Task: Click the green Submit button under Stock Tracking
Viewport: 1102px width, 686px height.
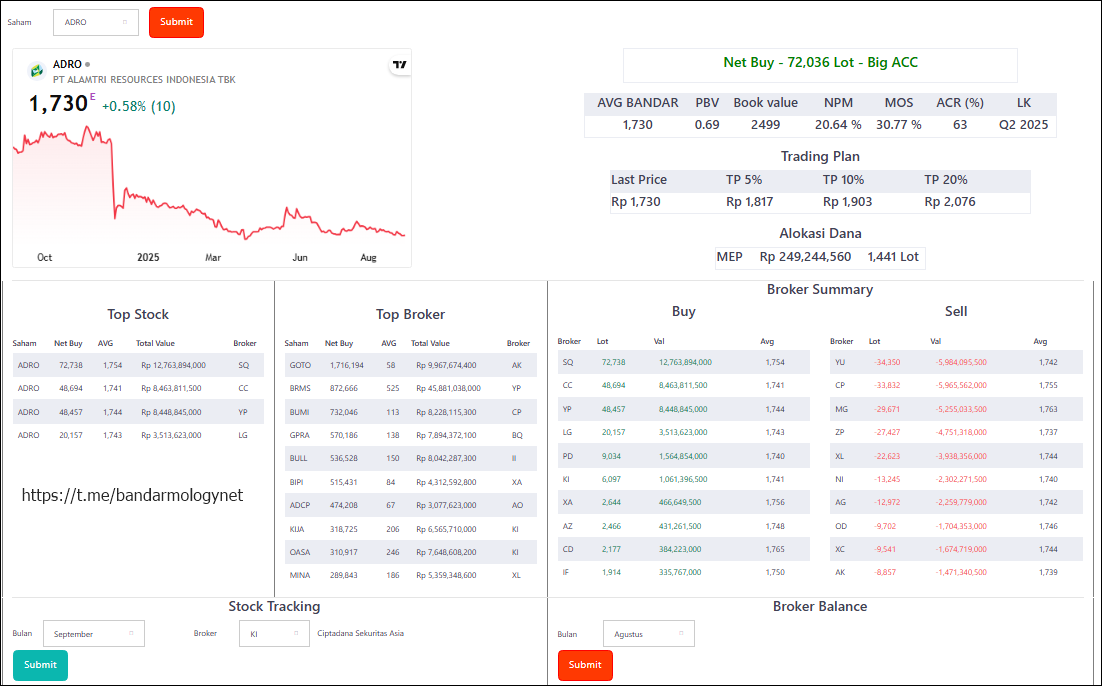Action: point(40,665)
